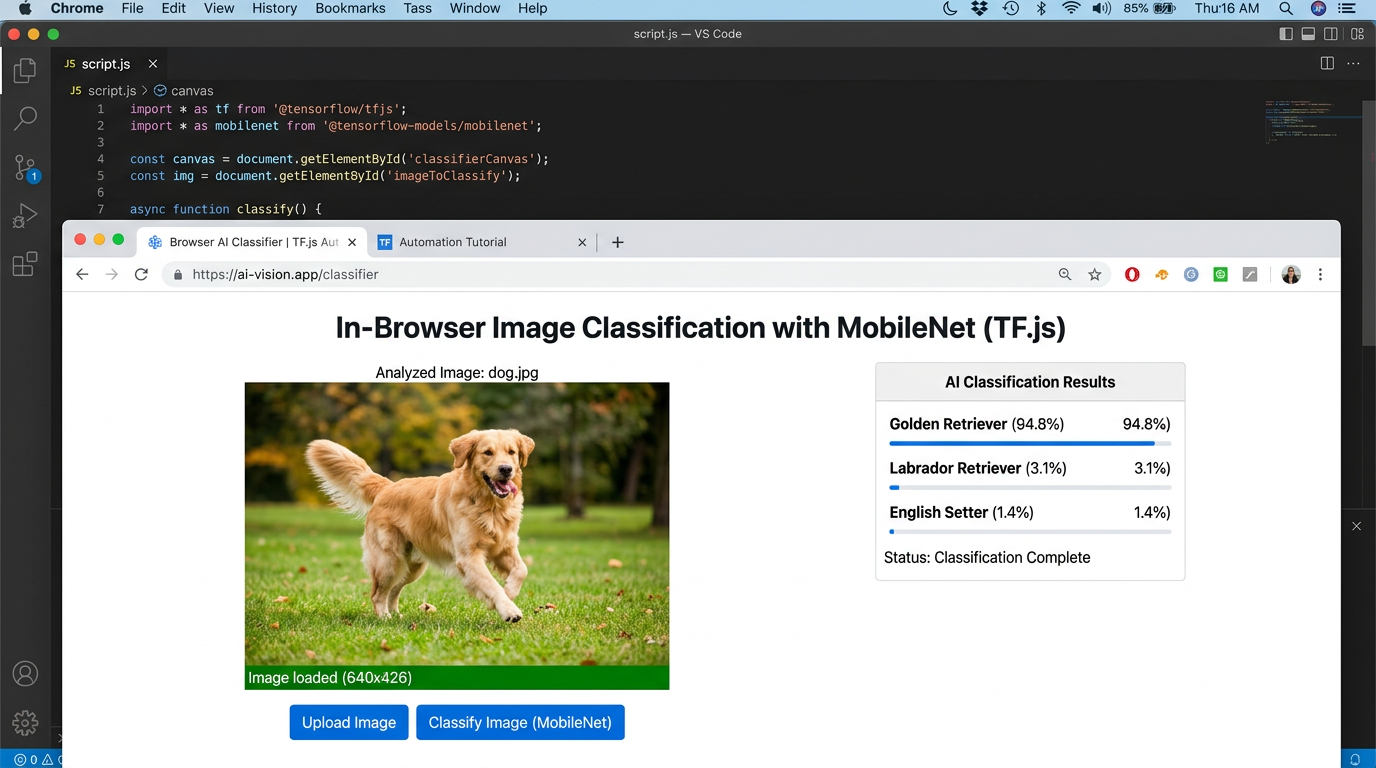Open the File menu in menu bar
This screenshot has width=1376, height=768.
(x=132, y=8)
